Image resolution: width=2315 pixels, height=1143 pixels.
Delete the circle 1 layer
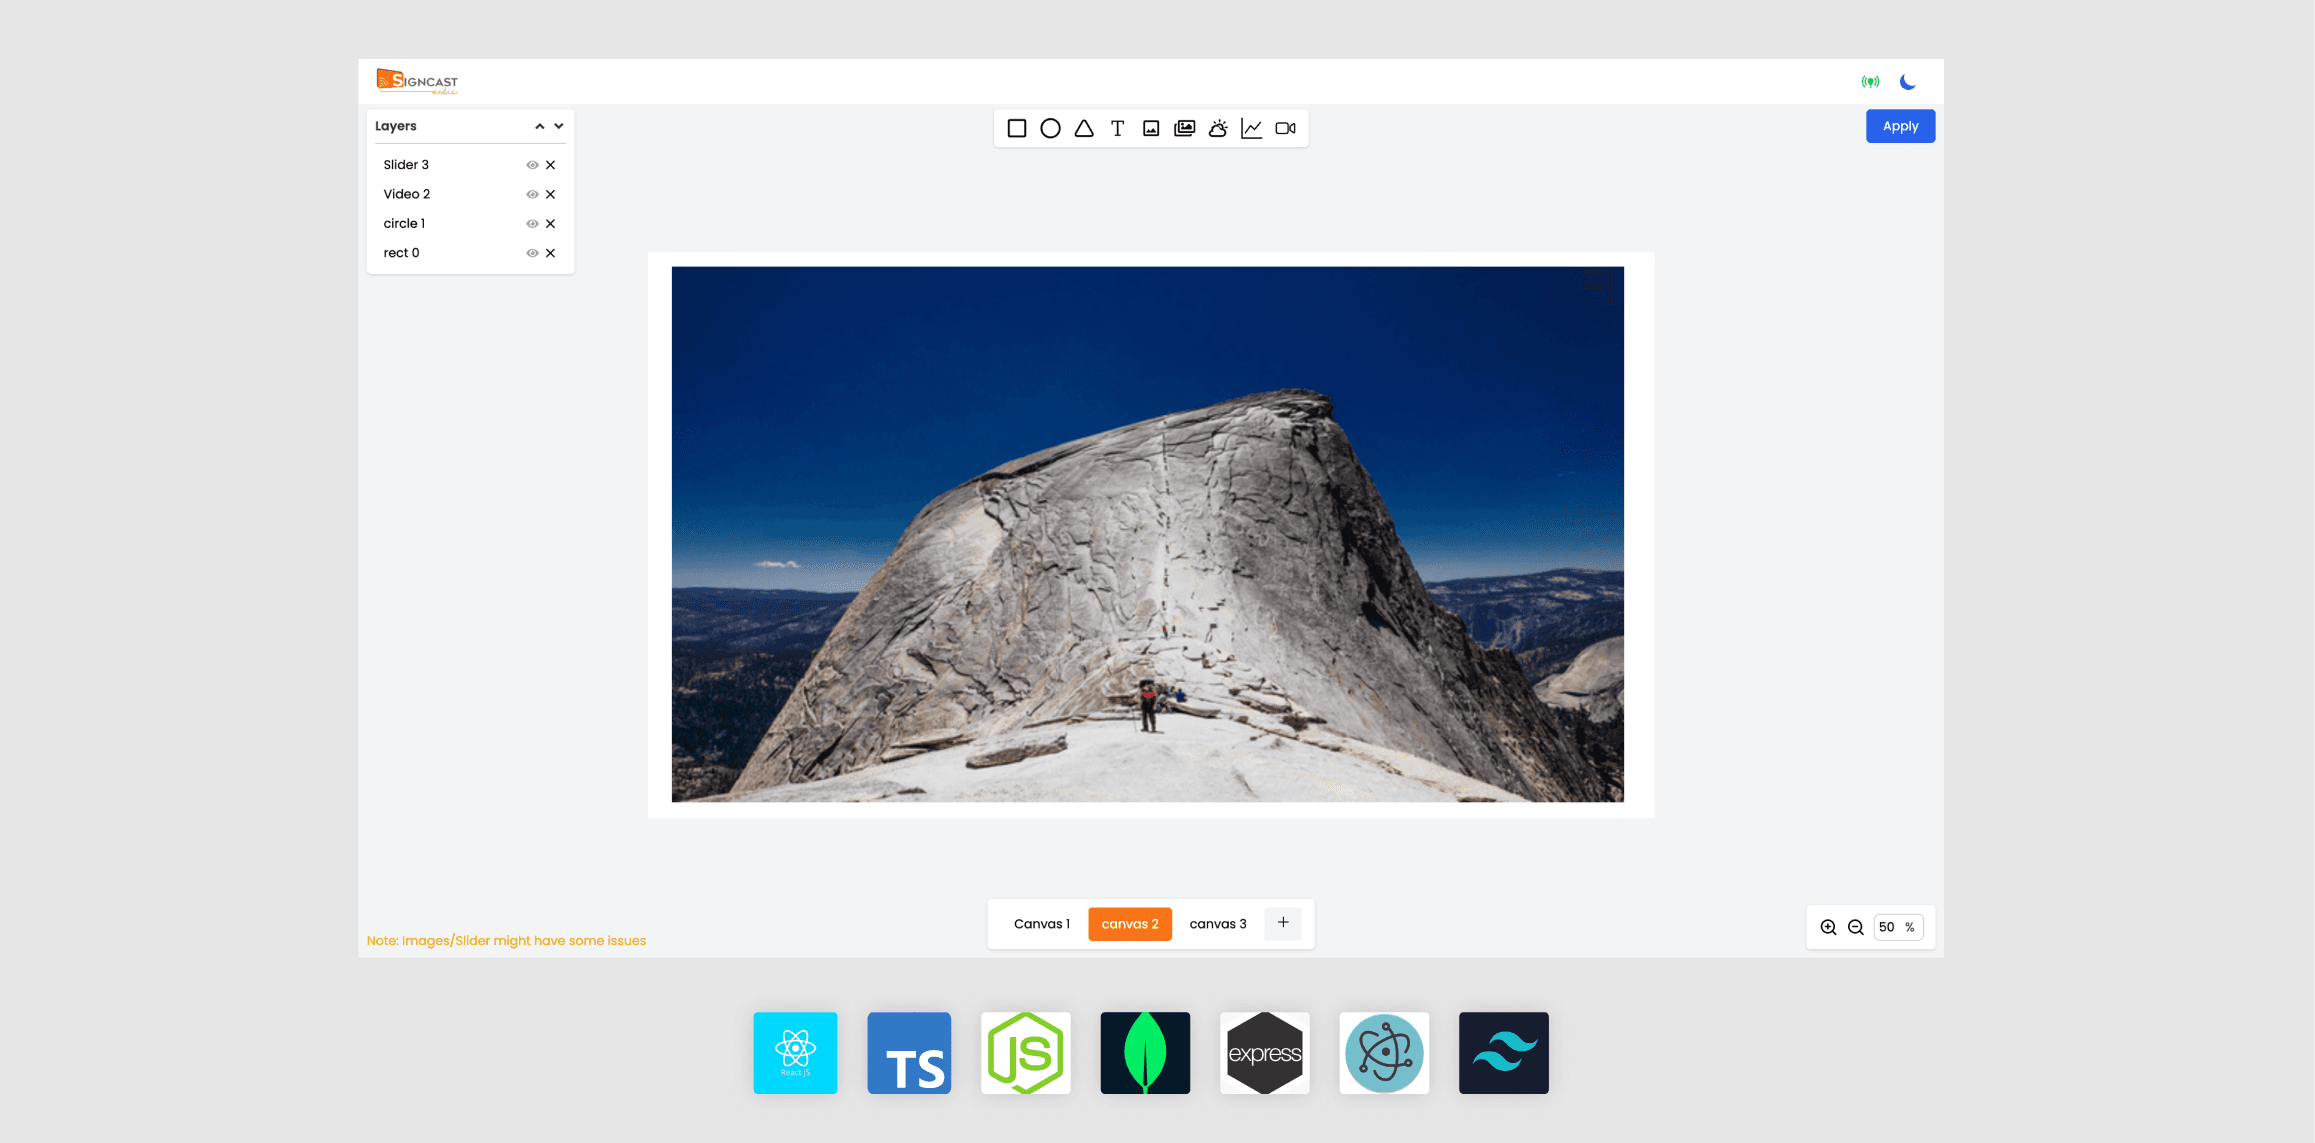[550, 224]
